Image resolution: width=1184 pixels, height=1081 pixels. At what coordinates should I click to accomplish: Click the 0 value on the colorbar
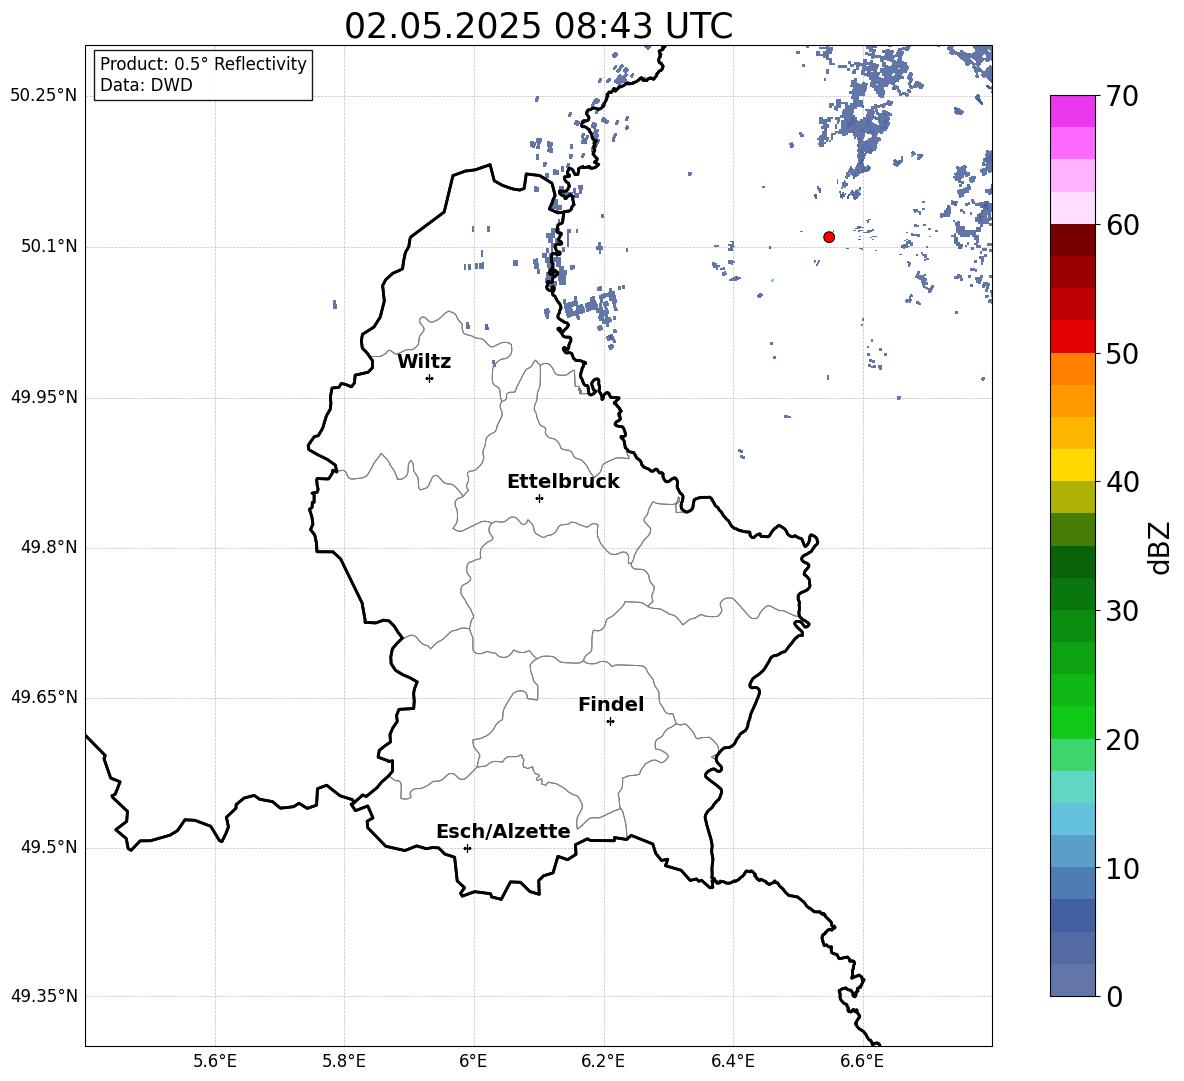tap(1114, 996)
